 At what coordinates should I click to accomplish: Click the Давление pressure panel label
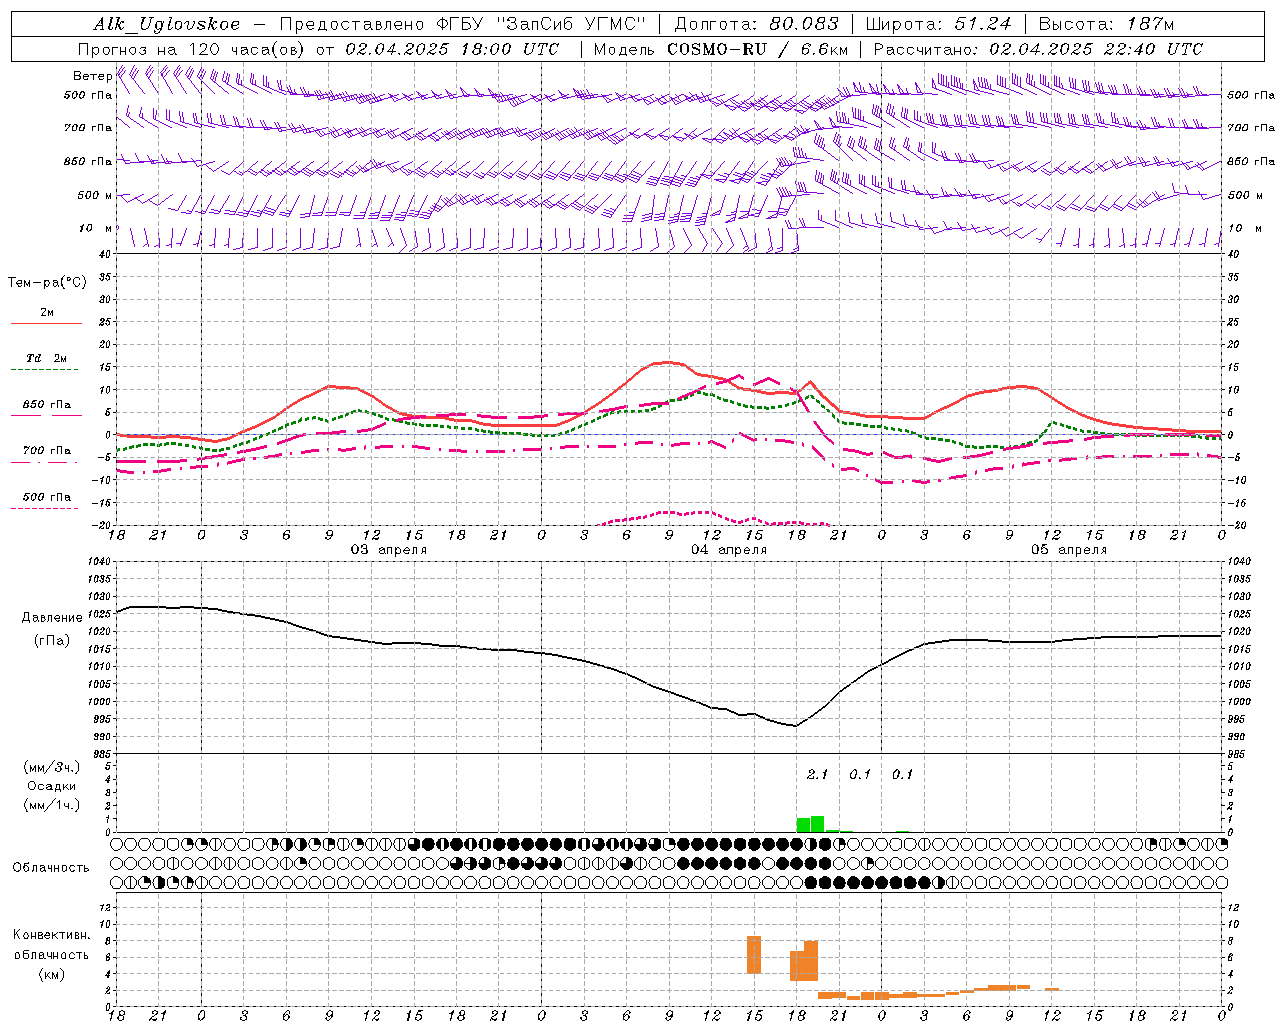(x=52, y=618)
